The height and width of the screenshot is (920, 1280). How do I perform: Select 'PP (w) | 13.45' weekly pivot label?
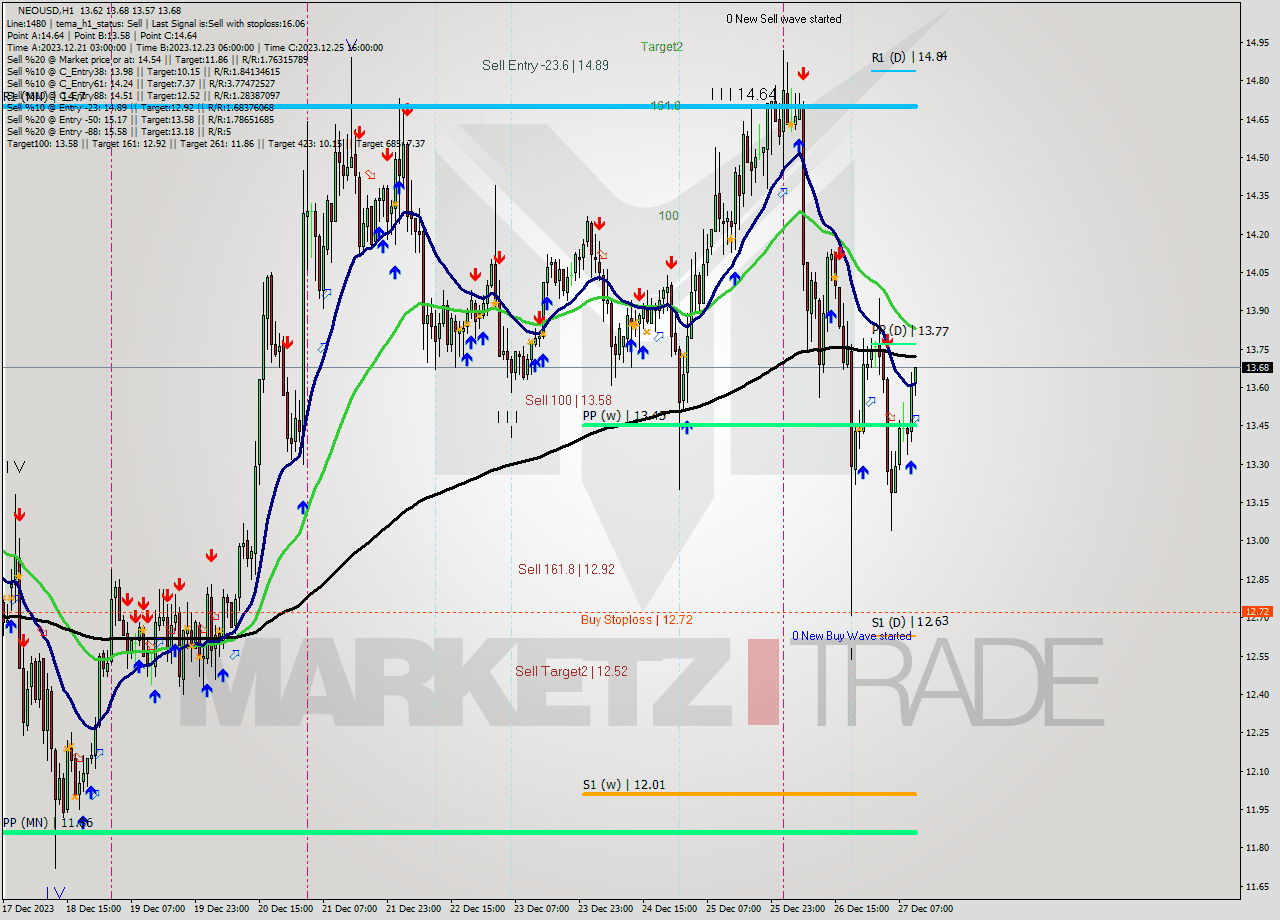[x=624, y=416]
